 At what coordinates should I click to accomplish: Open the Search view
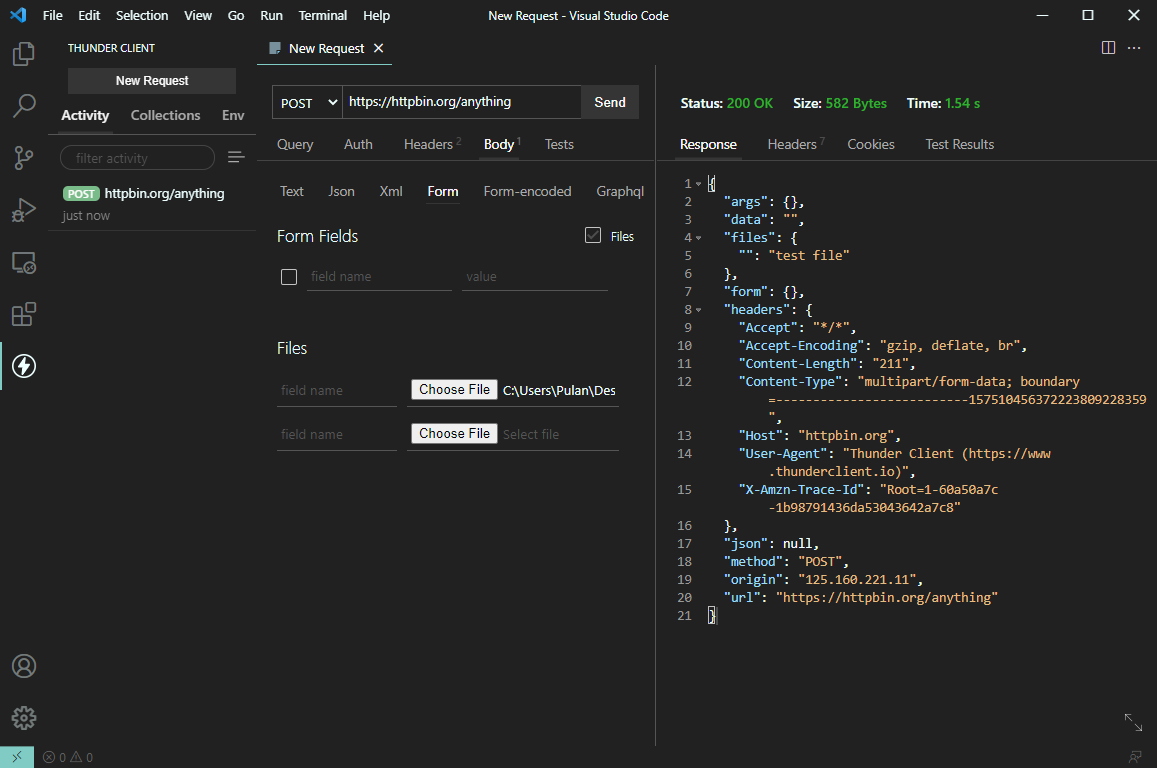pos(23,106)
